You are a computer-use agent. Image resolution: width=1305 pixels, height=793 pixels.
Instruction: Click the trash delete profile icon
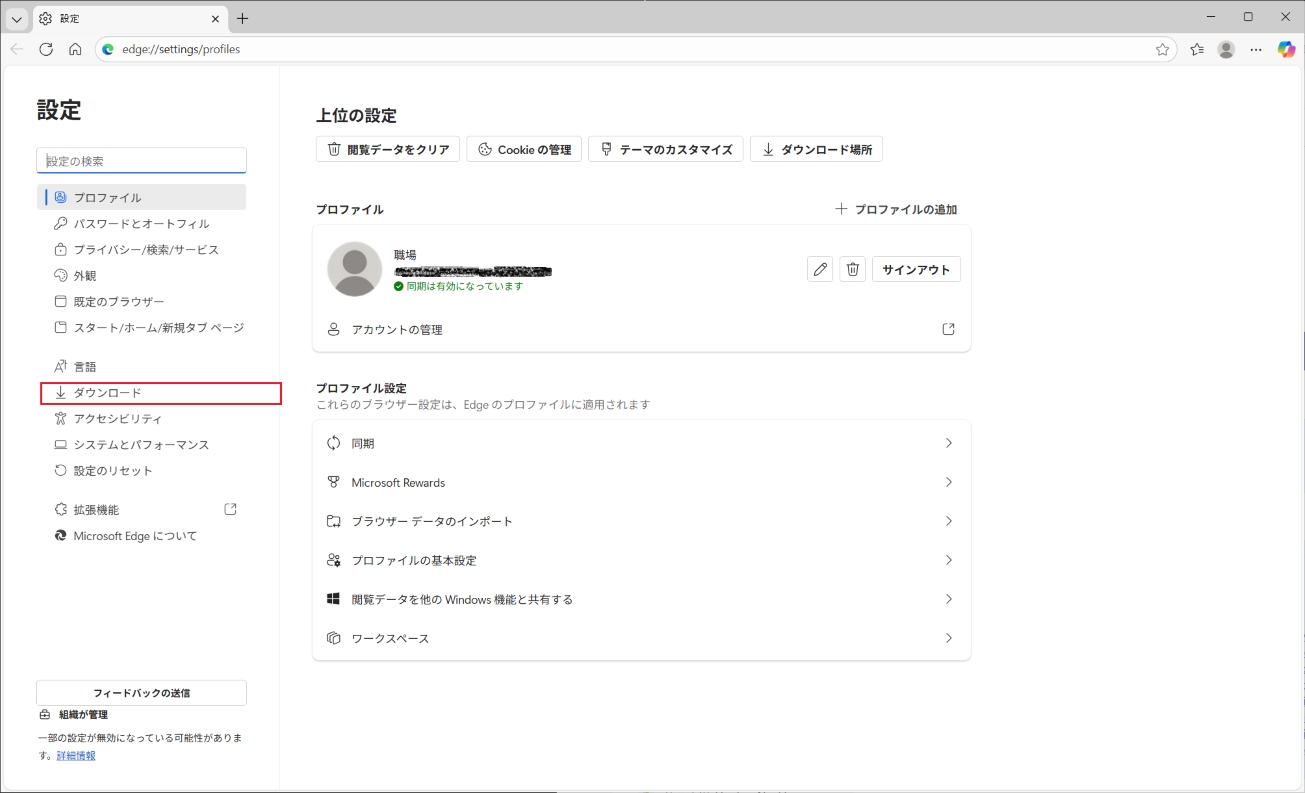tap(852, 269)
